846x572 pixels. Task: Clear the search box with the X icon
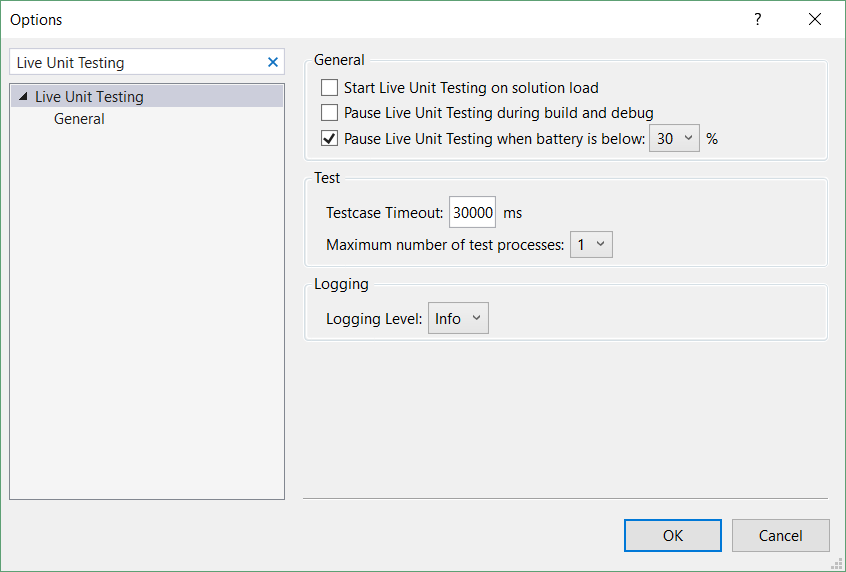[273, 62]
